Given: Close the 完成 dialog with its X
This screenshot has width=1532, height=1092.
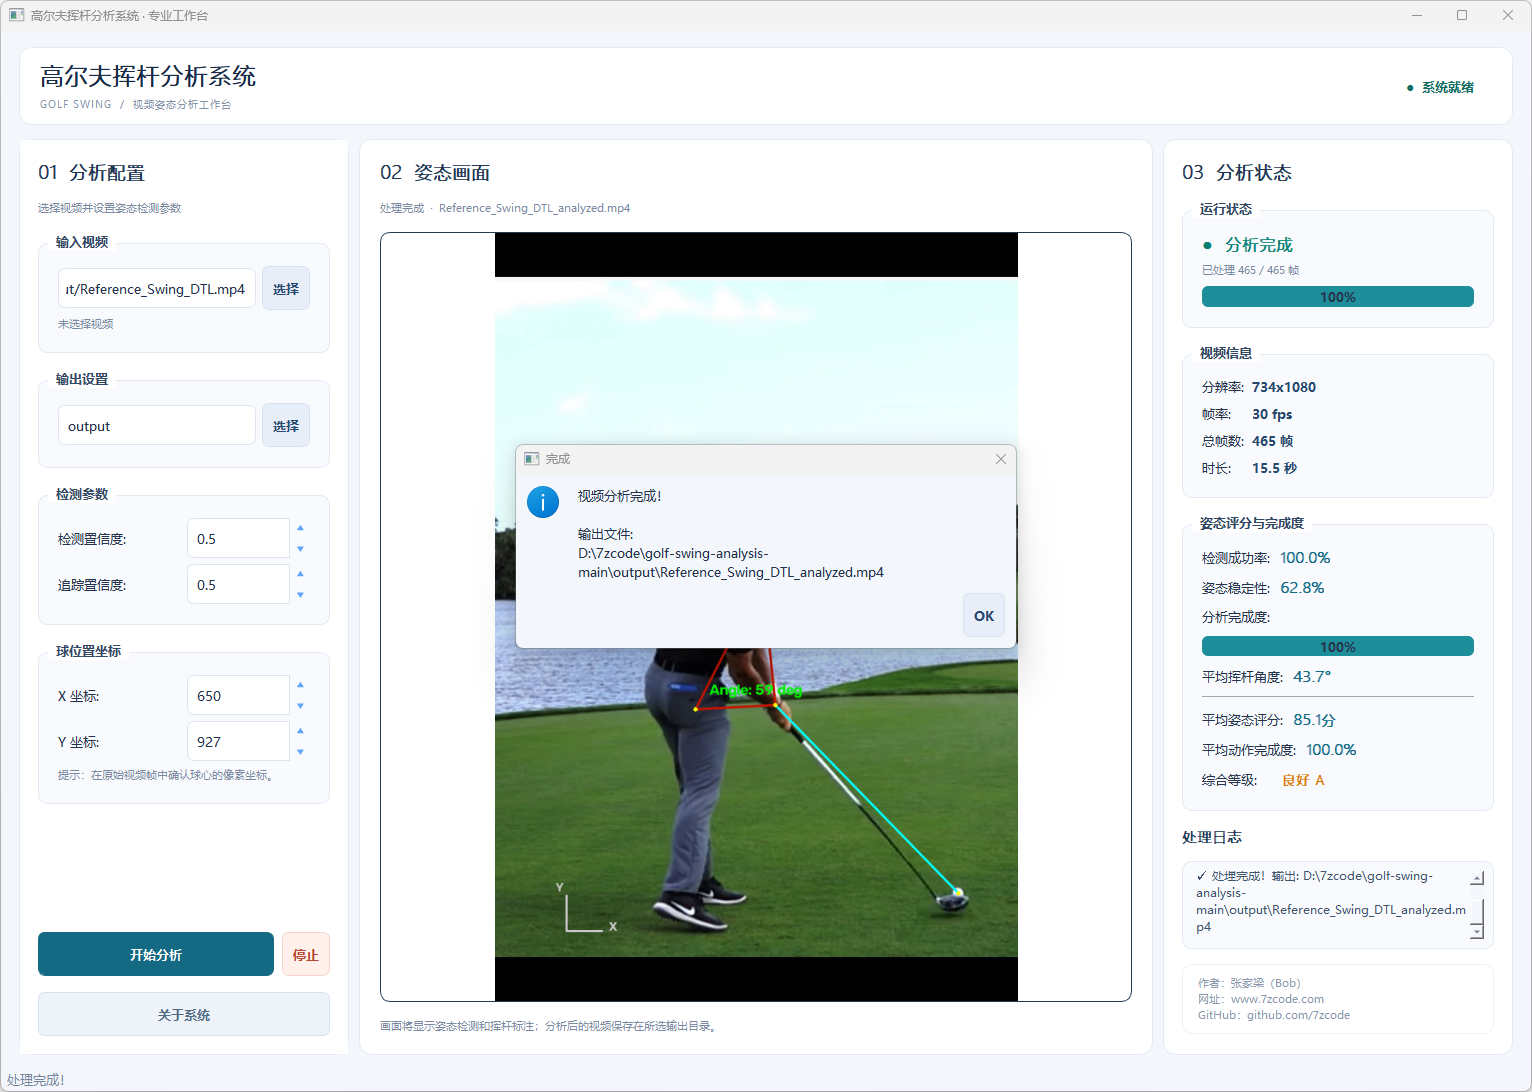Looking at the screenshot, I should coord(1001,459).
